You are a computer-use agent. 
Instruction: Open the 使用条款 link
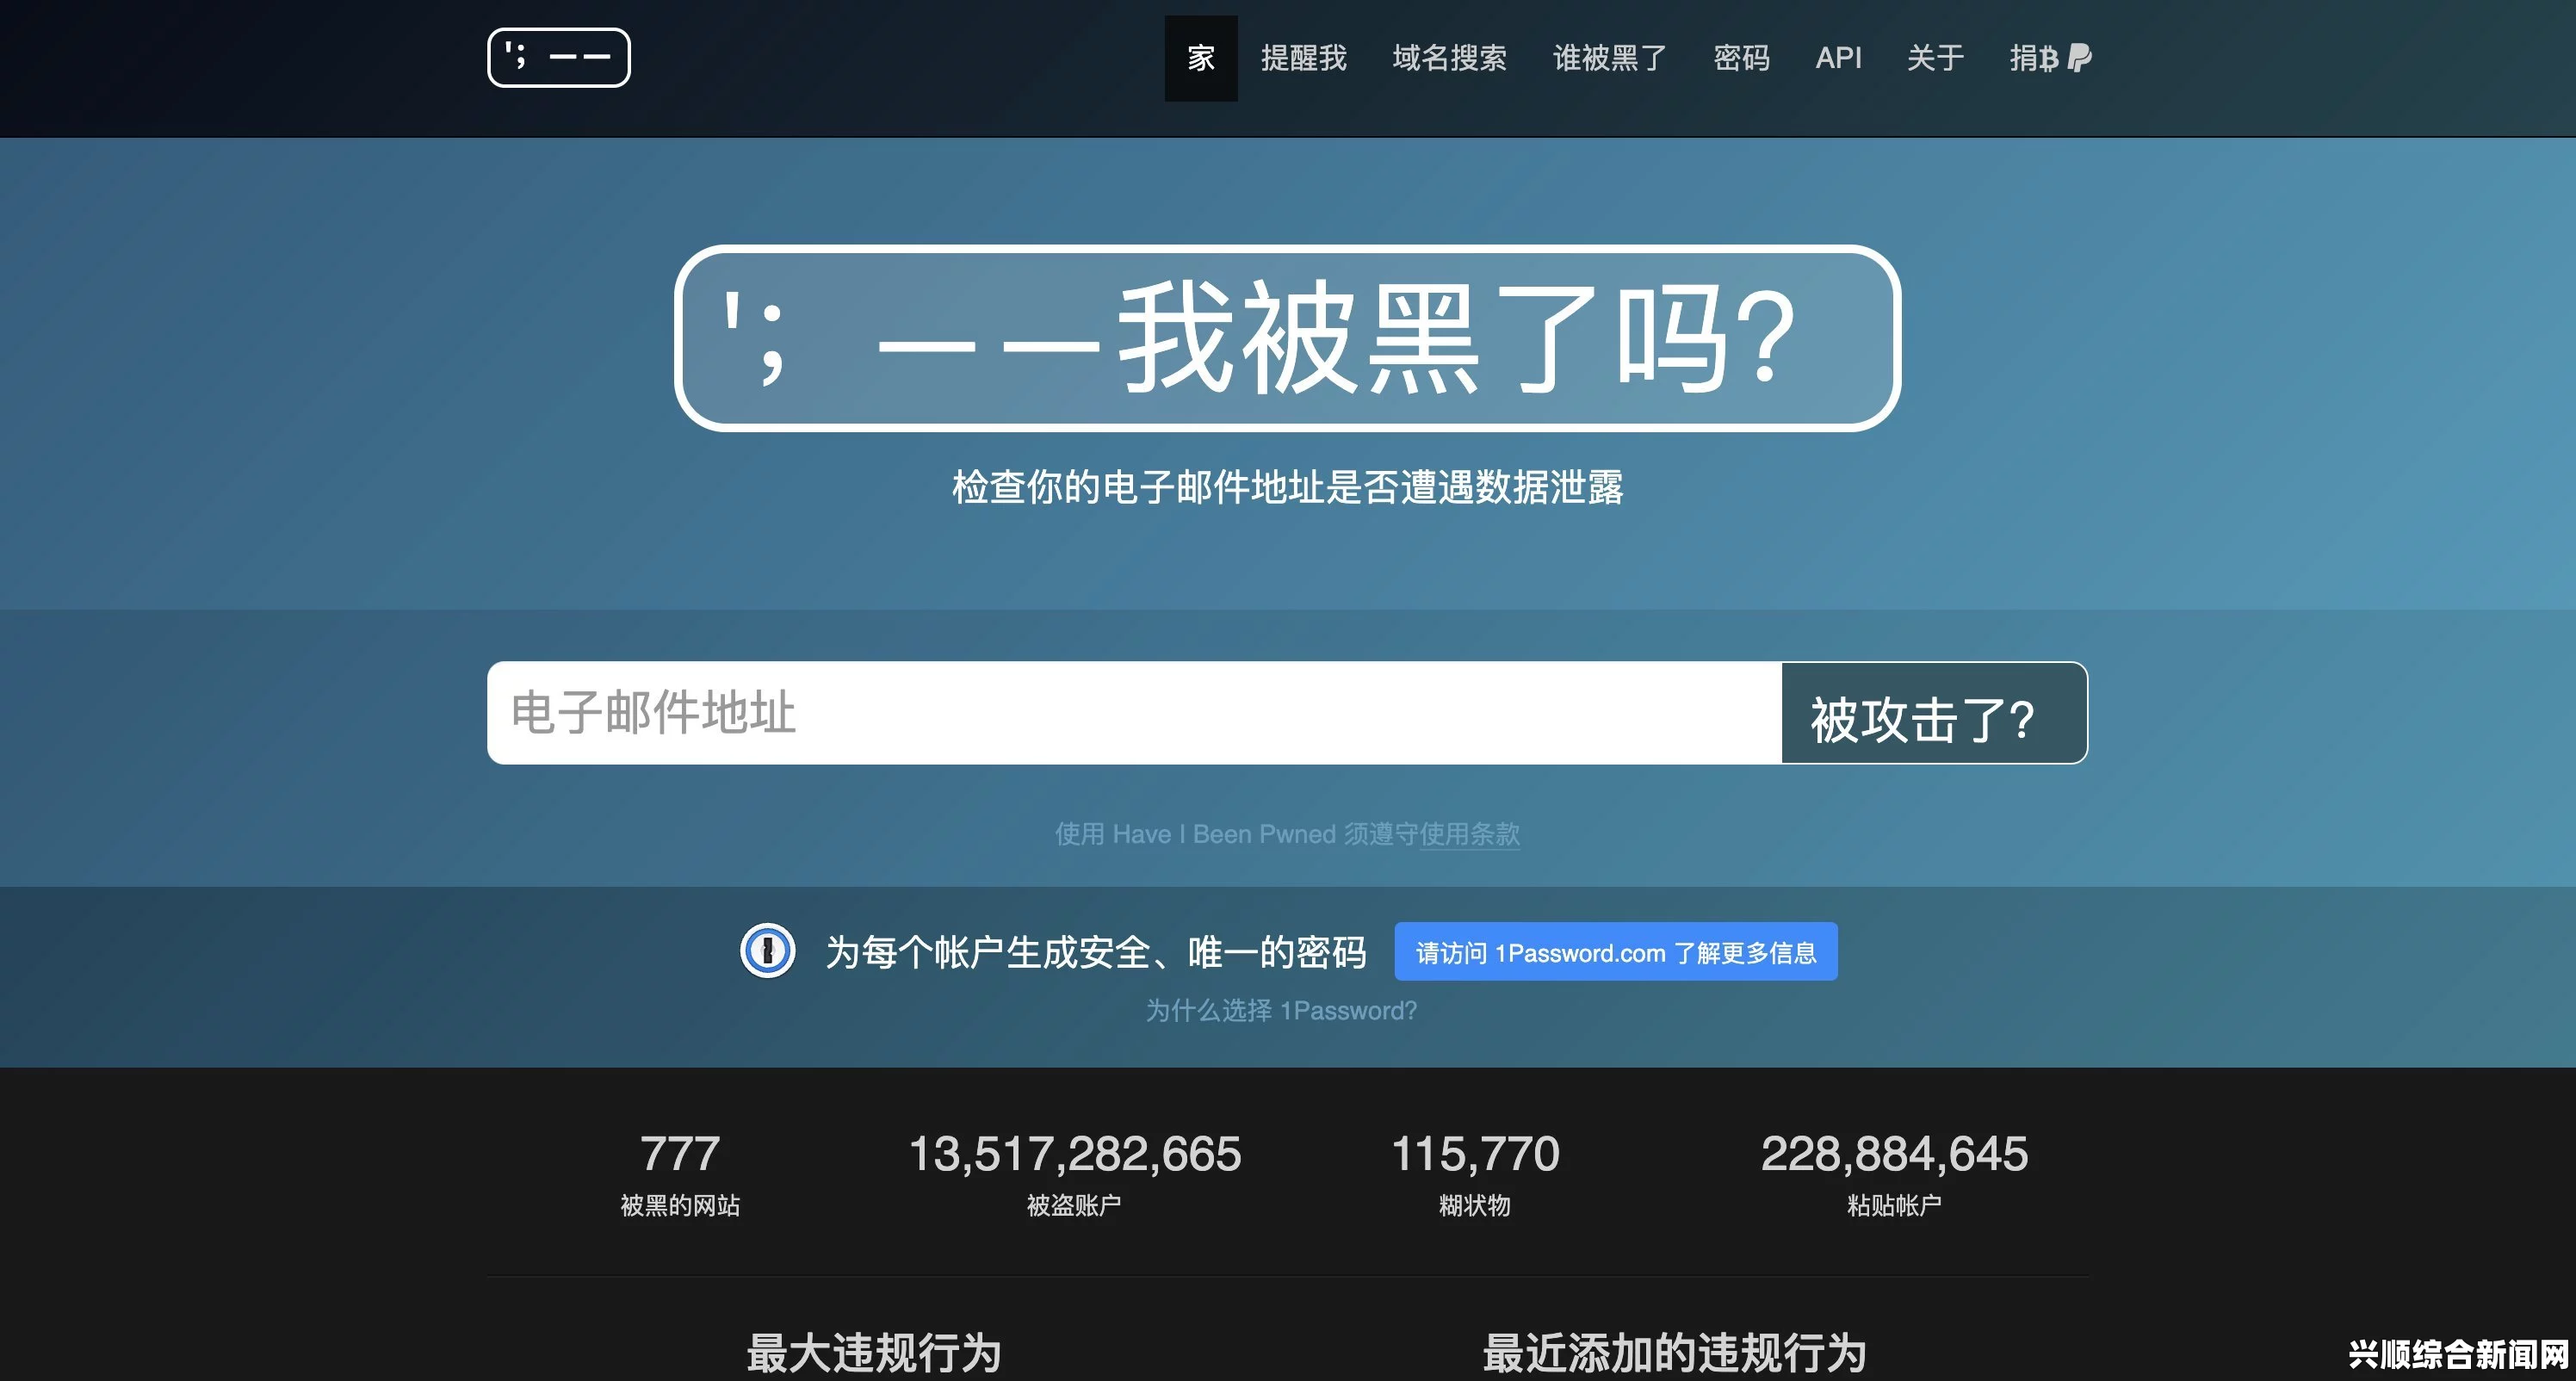(x=1469, y=834)
